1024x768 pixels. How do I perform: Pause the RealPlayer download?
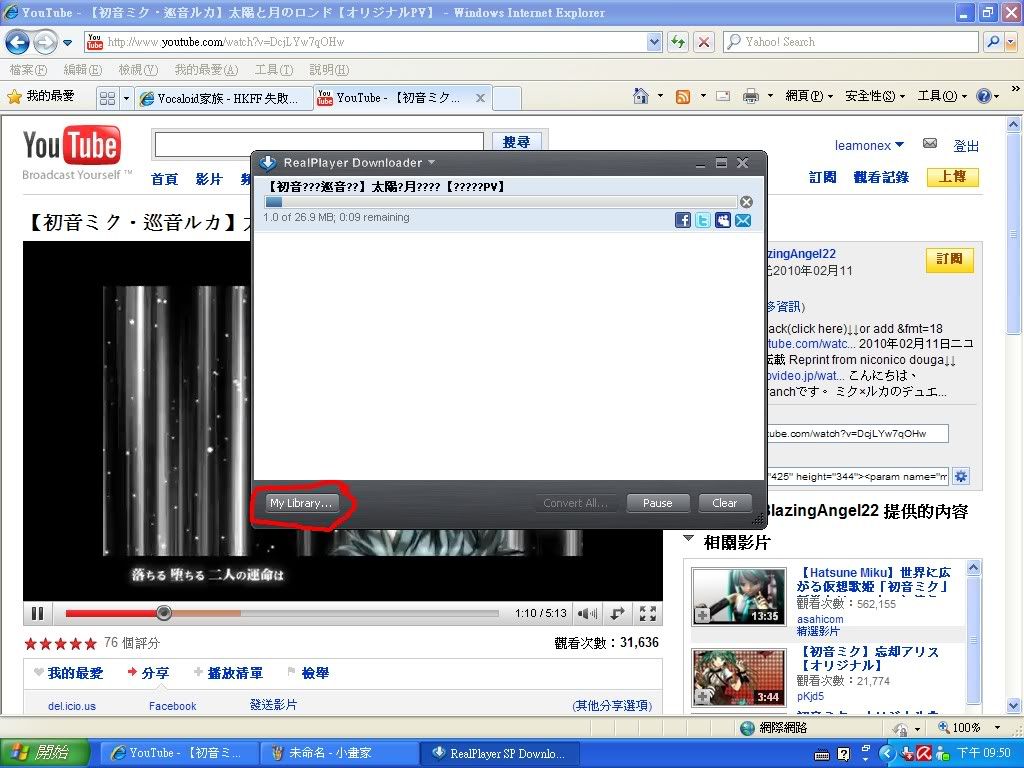657,503
